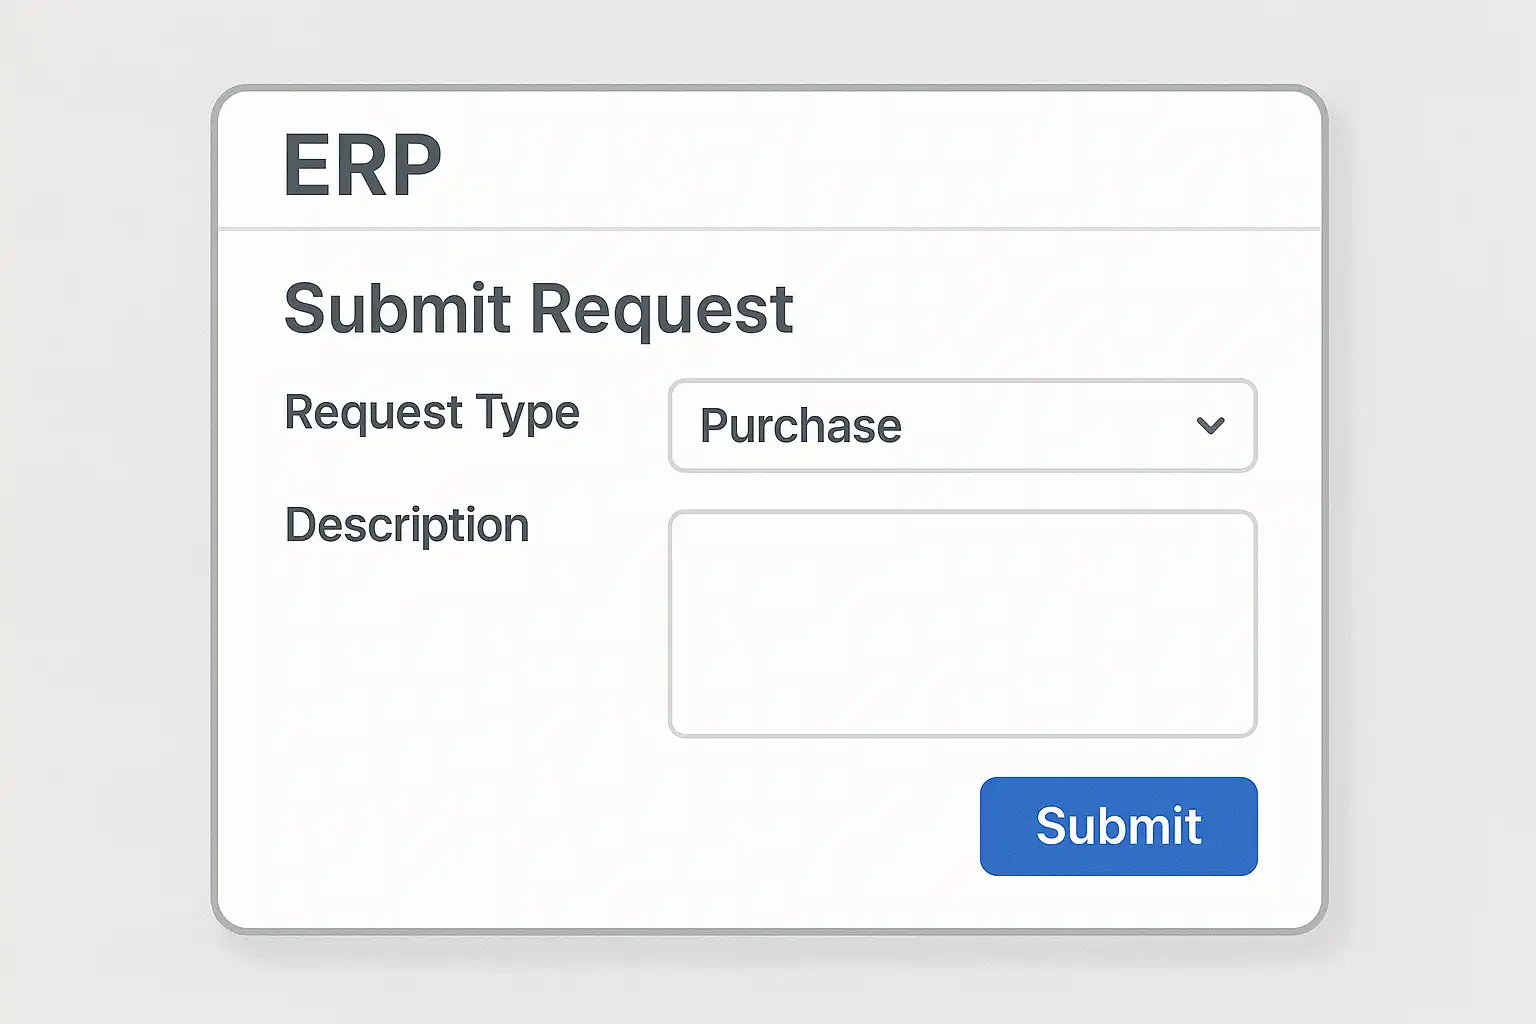
Task: Place cursor in the empty Description box
Action: [x=962, y=624]
